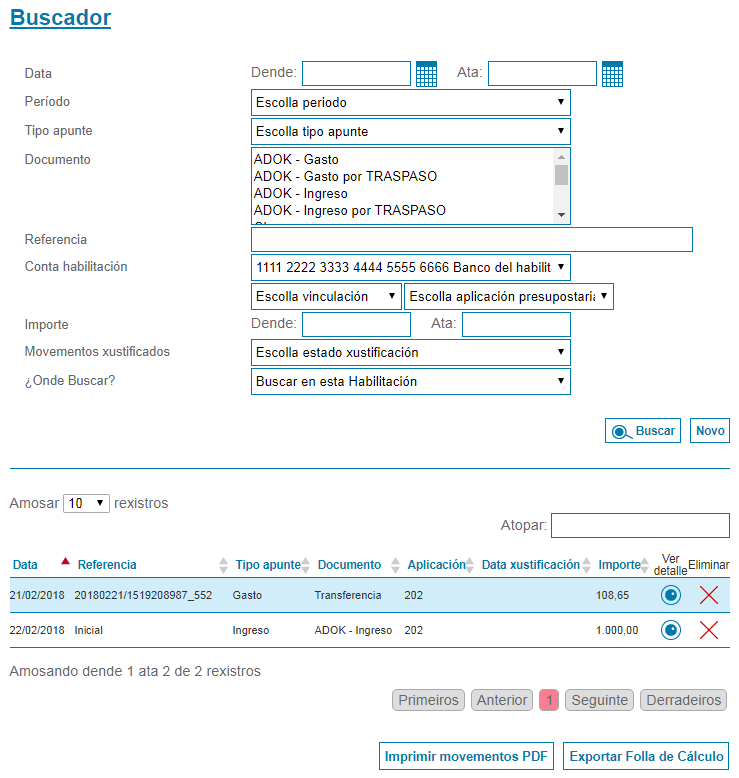Click 'Imprimir movementos PDF' button
Image resolution: width=739 pixels, height=778 pixels.
click(466, 757)
